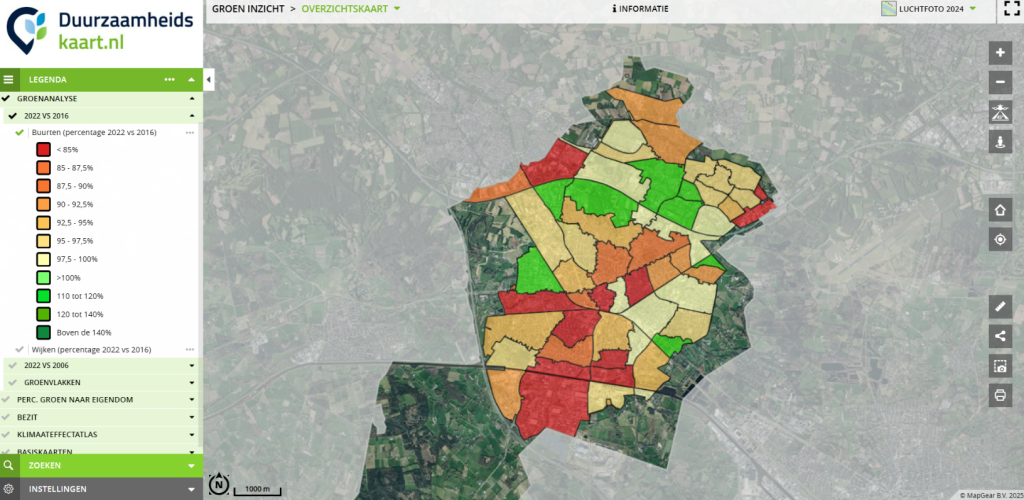
Task: Locate my current position on map
Action: pos(999,239)
